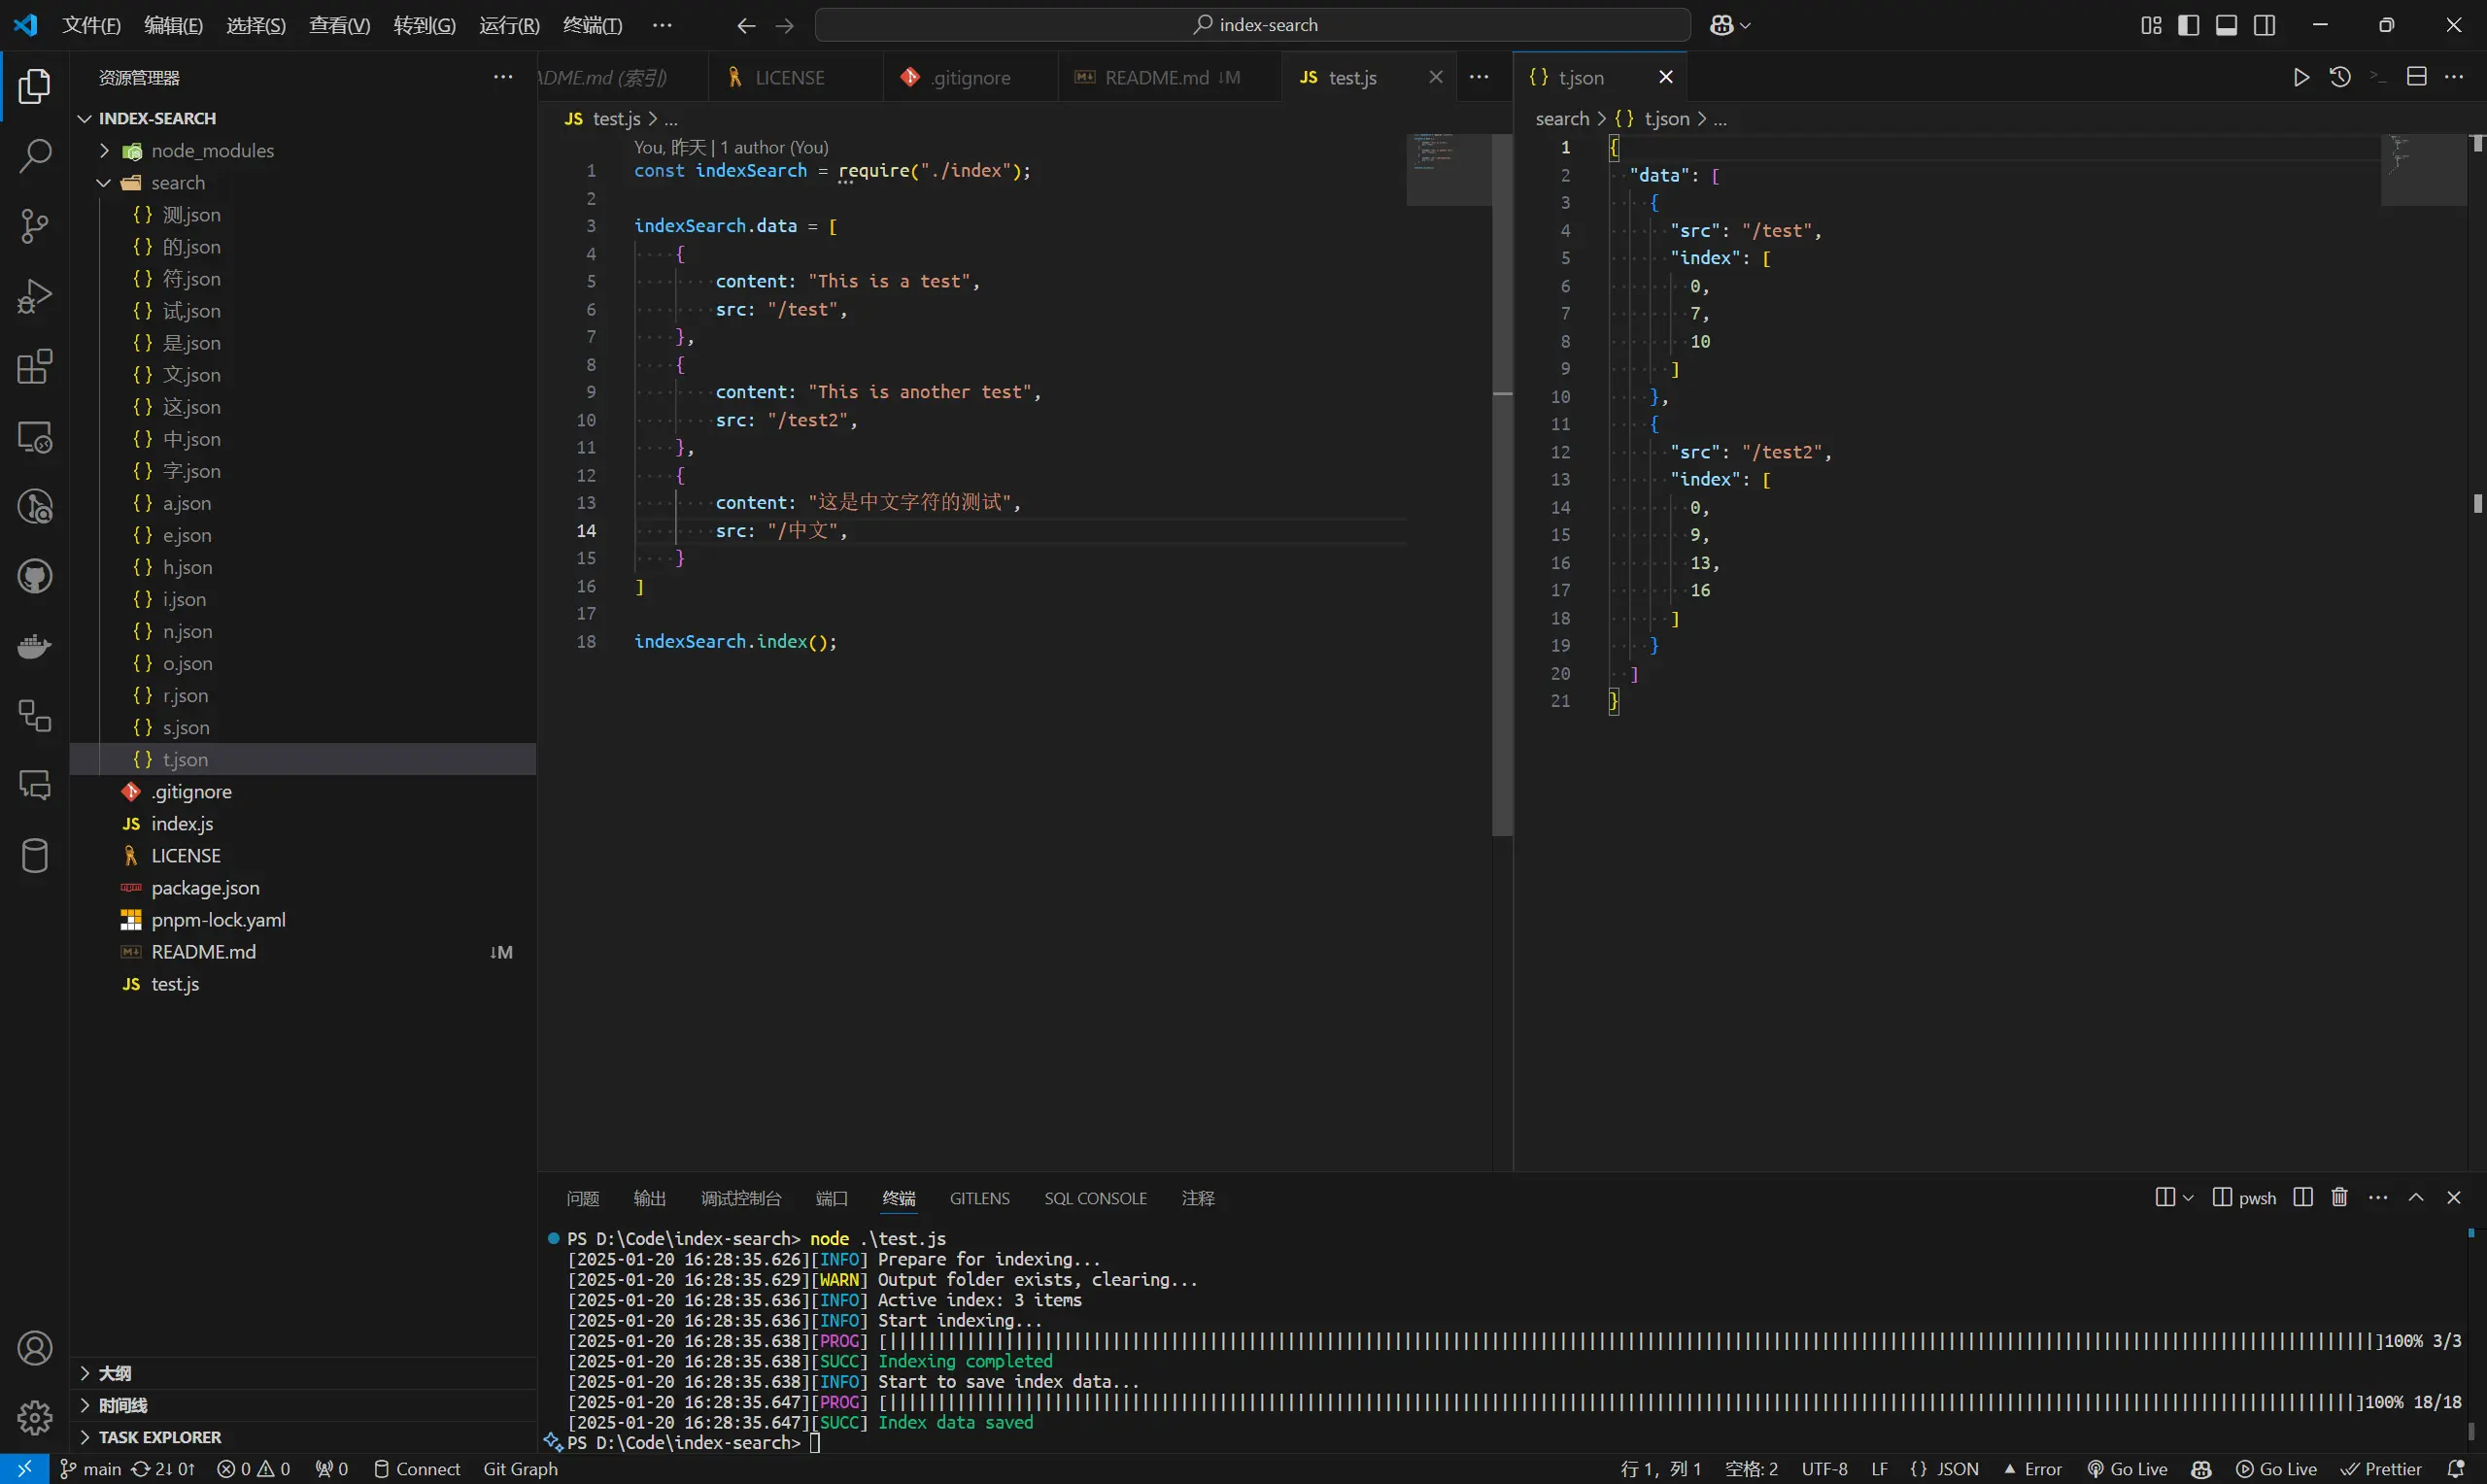Change UTF-8 file encoding
The width and height of the screenshot is (2487, 1484).
1824,1469
